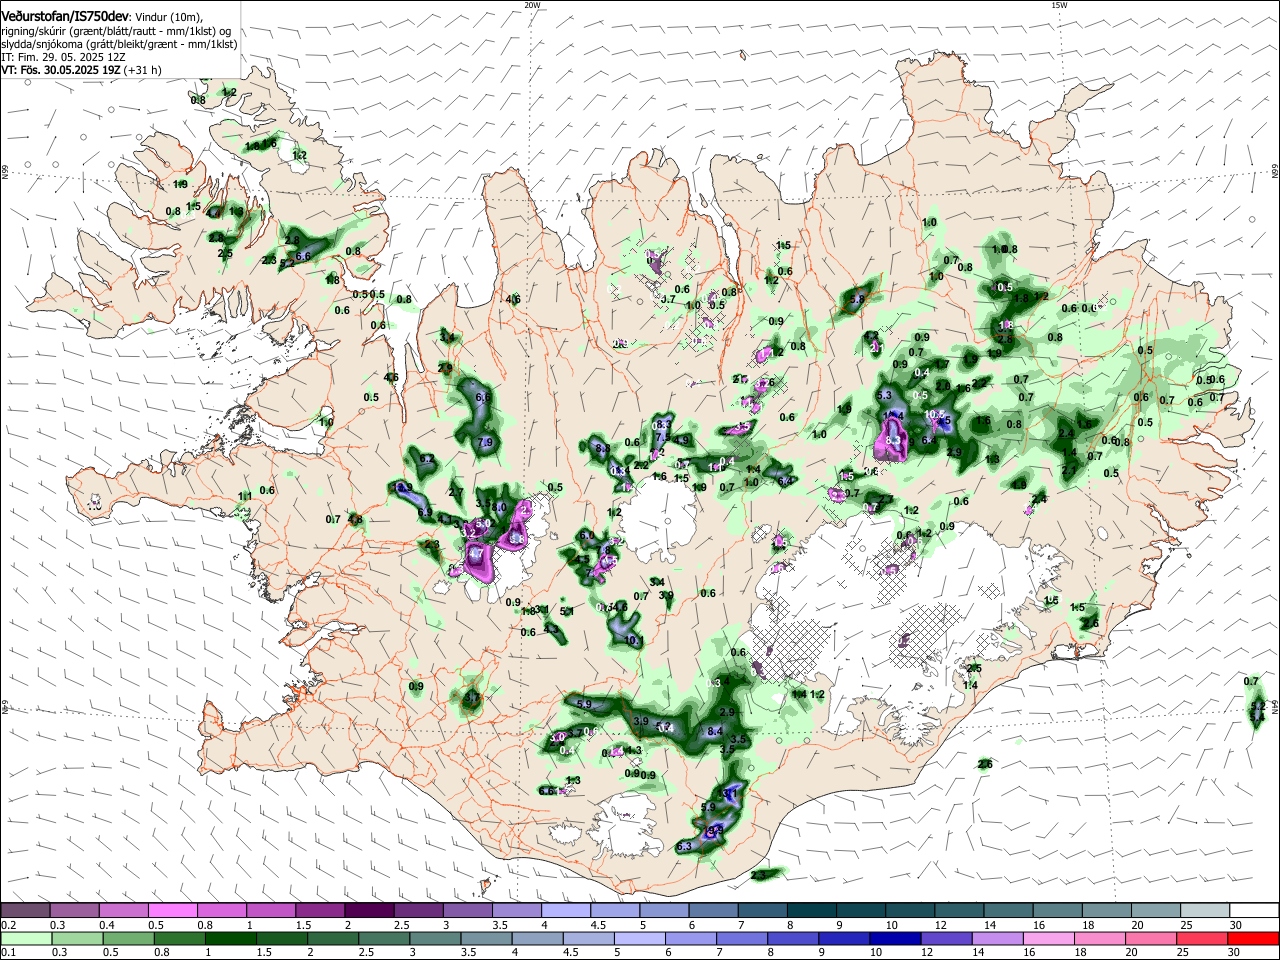This screenshot has width=1280, height=960.
Task: Select the pale grey 25 snow legend swatch
Action: [1205, 910]
